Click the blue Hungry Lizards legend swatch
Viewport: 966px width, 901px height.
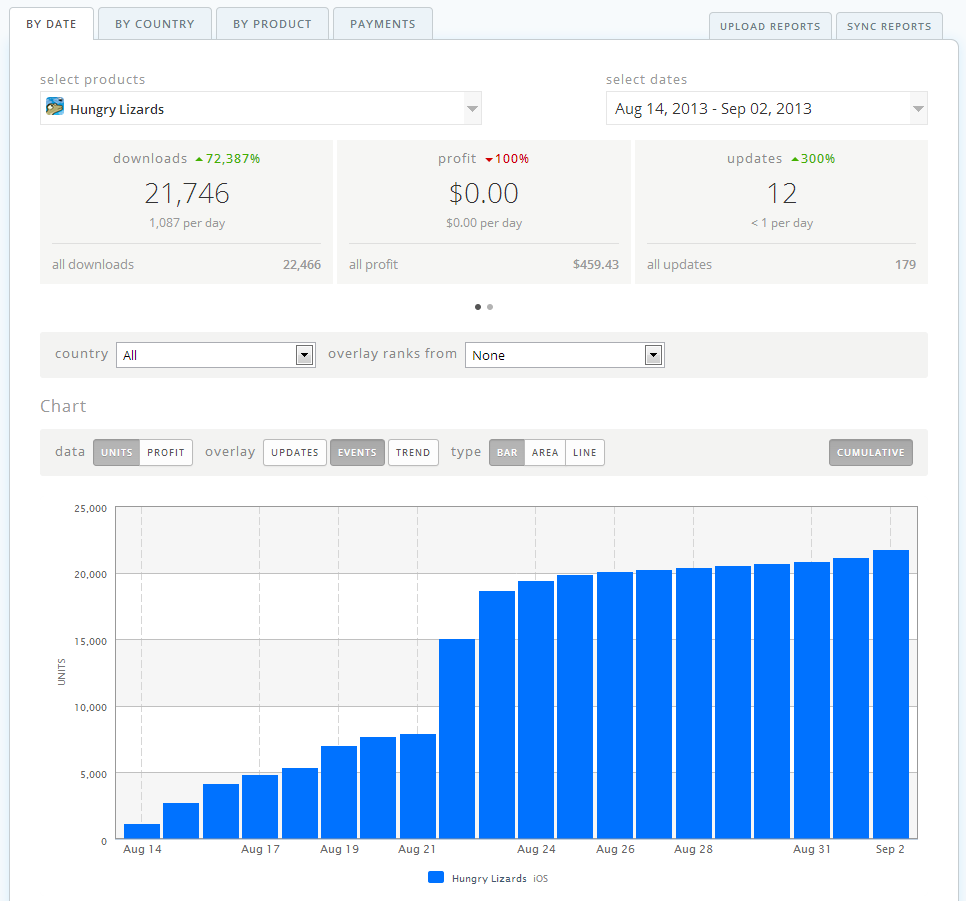(x=436, y=878)
